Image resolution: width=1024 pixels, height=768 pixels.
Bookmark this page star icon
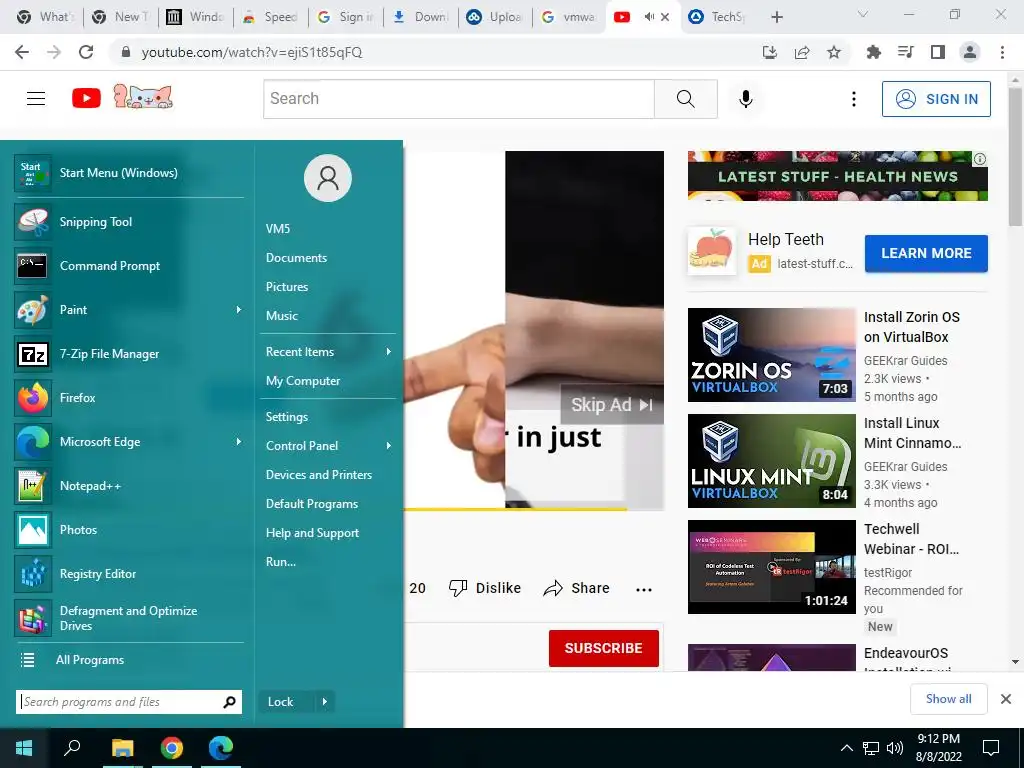point(834,52)
